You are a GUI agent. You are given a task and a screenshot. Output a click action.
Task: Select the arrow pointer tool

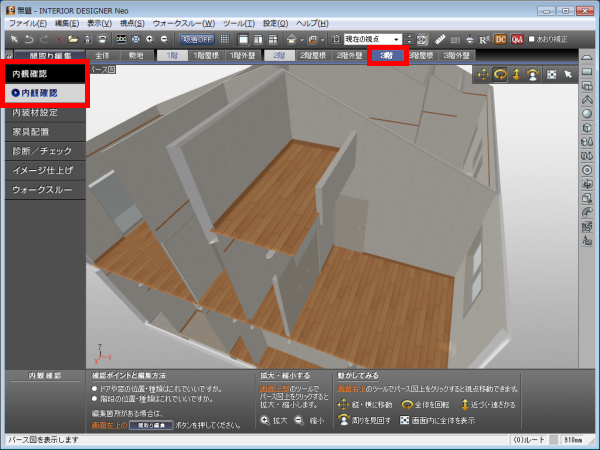pos(567,74)
